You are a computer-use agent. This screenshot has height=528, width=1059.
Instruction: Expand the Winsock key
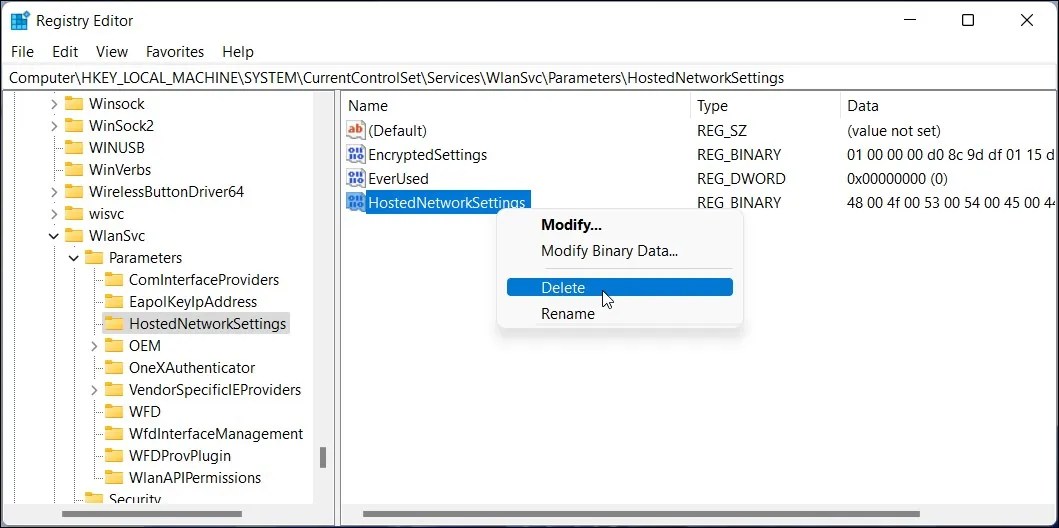click(53, 104)
